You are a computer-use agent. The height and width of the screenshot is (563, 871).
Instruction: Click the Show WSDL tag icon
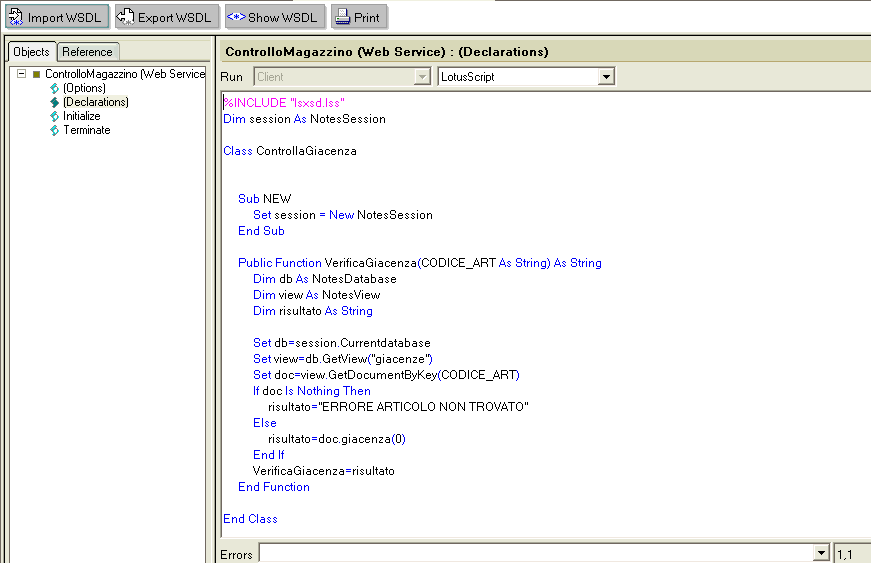[x=236, y=17]
